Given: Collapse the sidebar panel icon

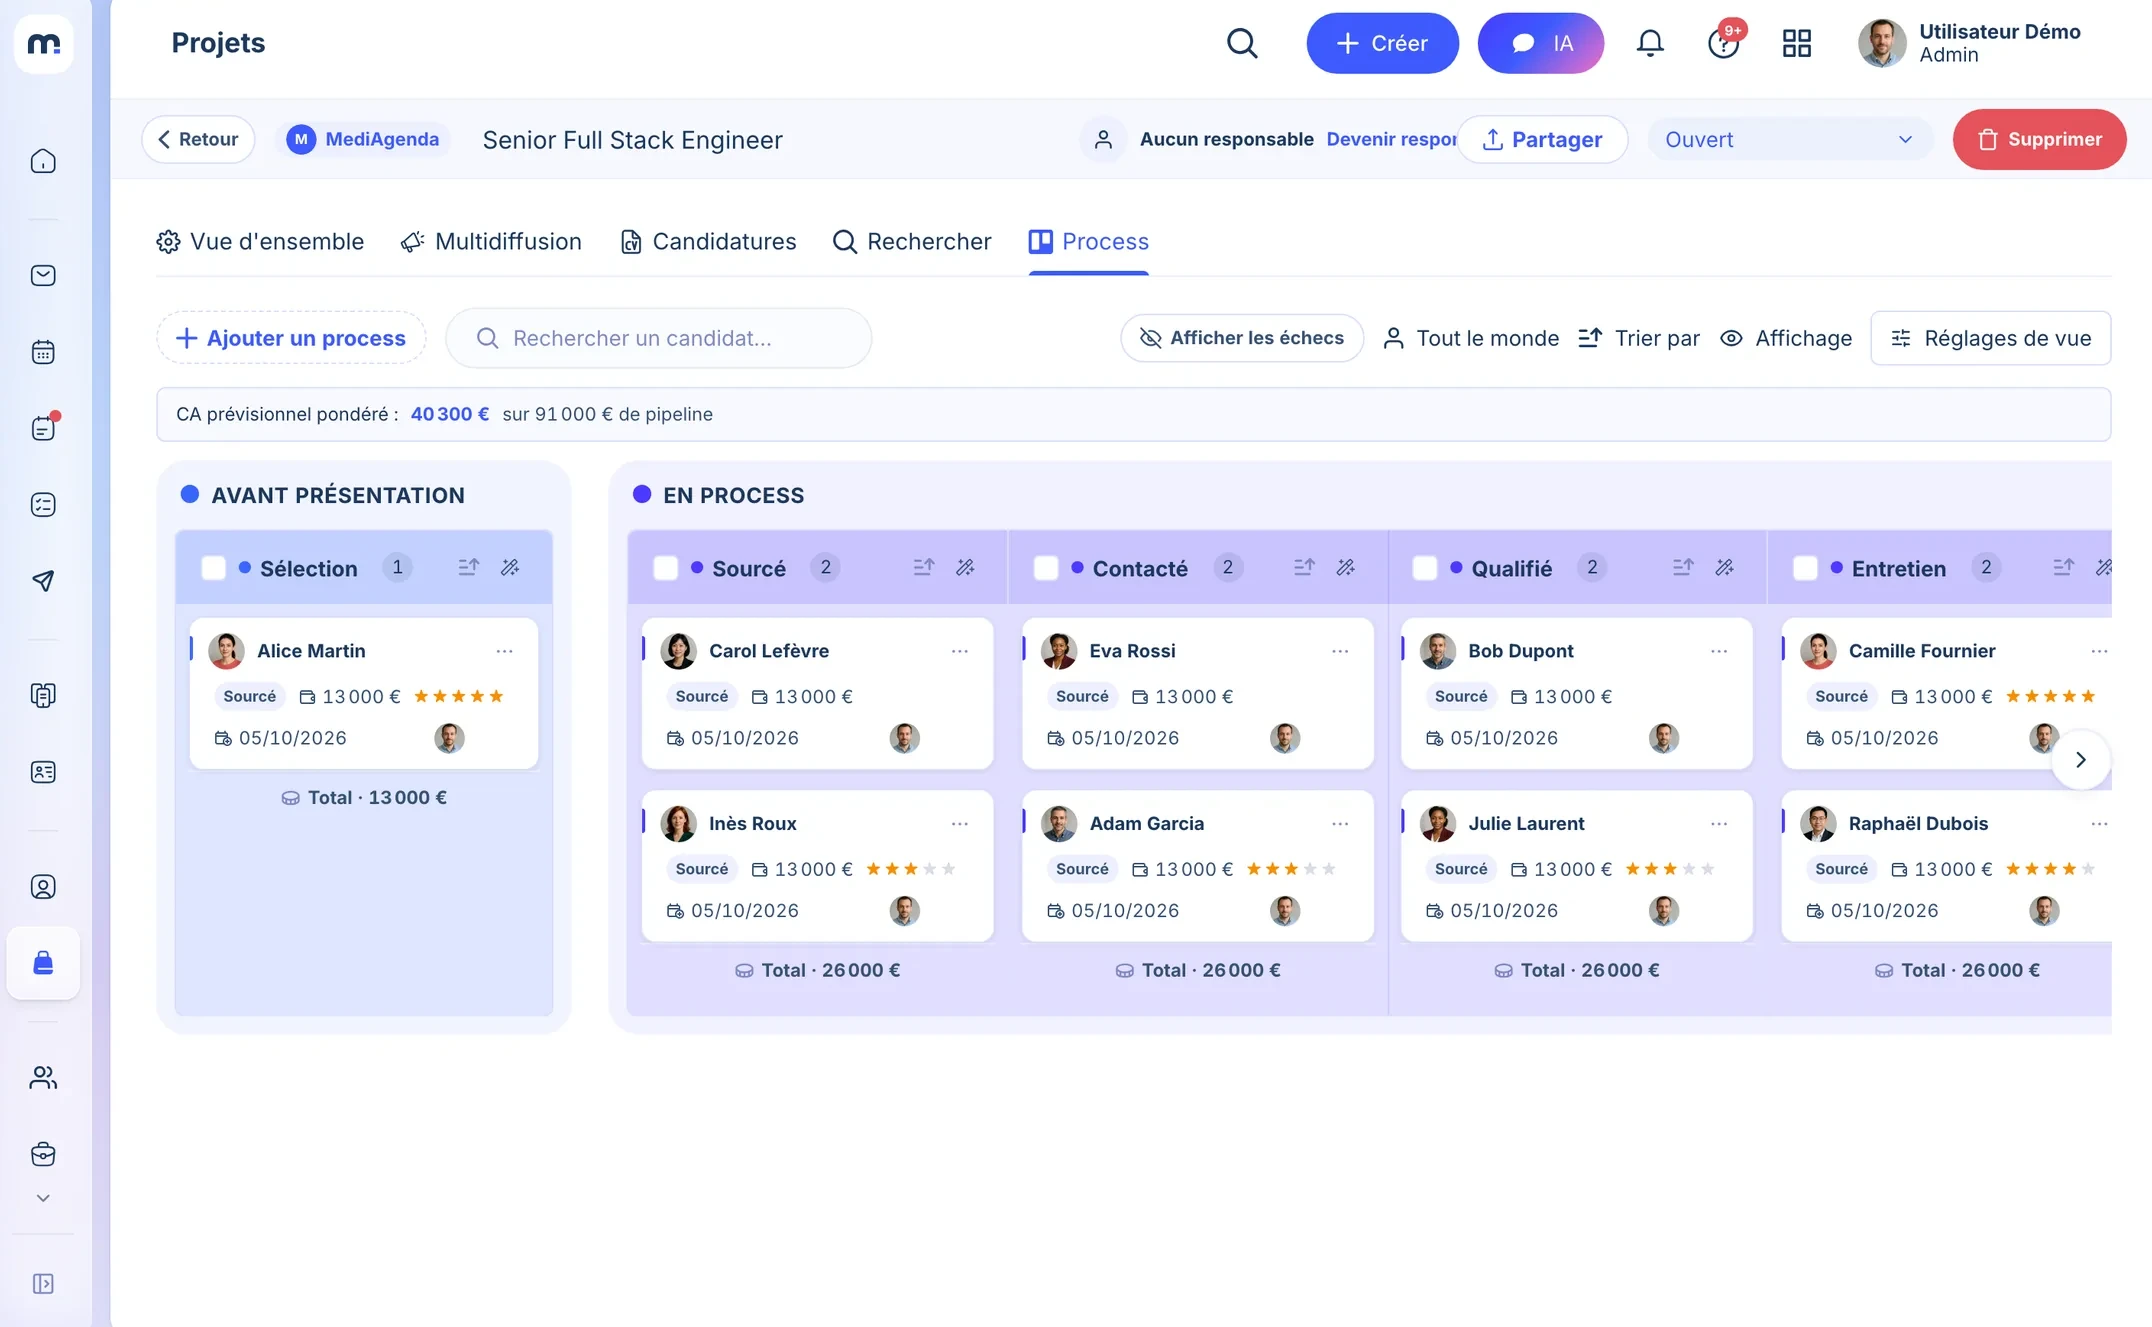Looking at the screenshot, I should (x=43, y=1284).
